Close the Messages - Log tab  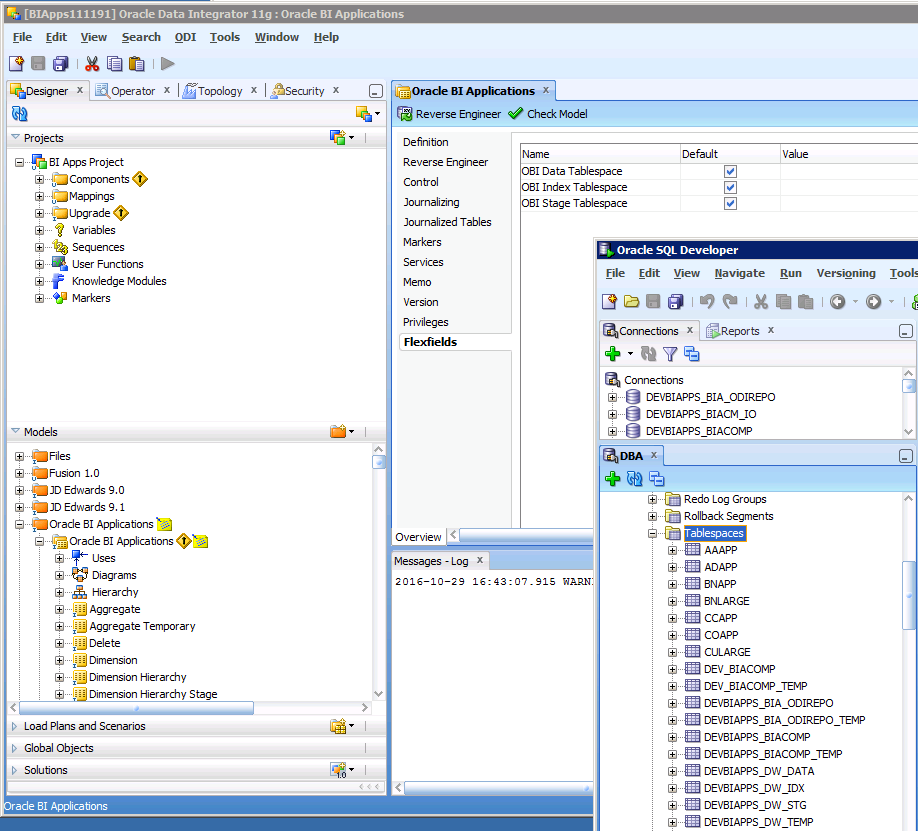(479, 560)
